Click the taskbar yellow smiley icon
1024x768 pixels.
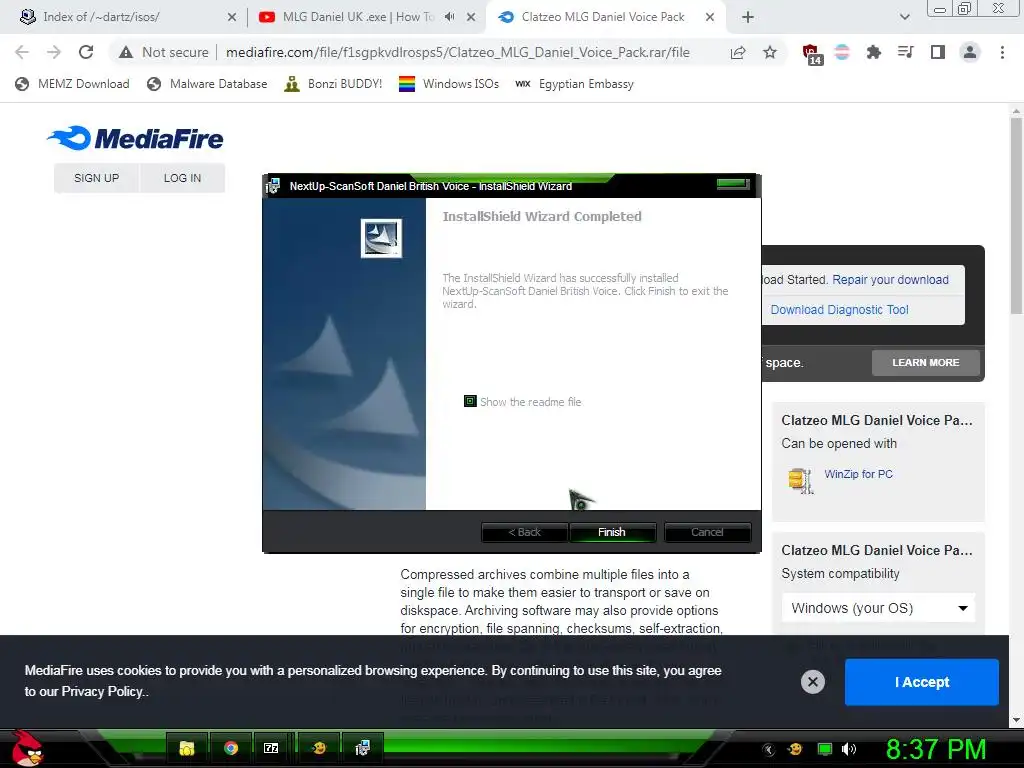click(x=319, y=748)
